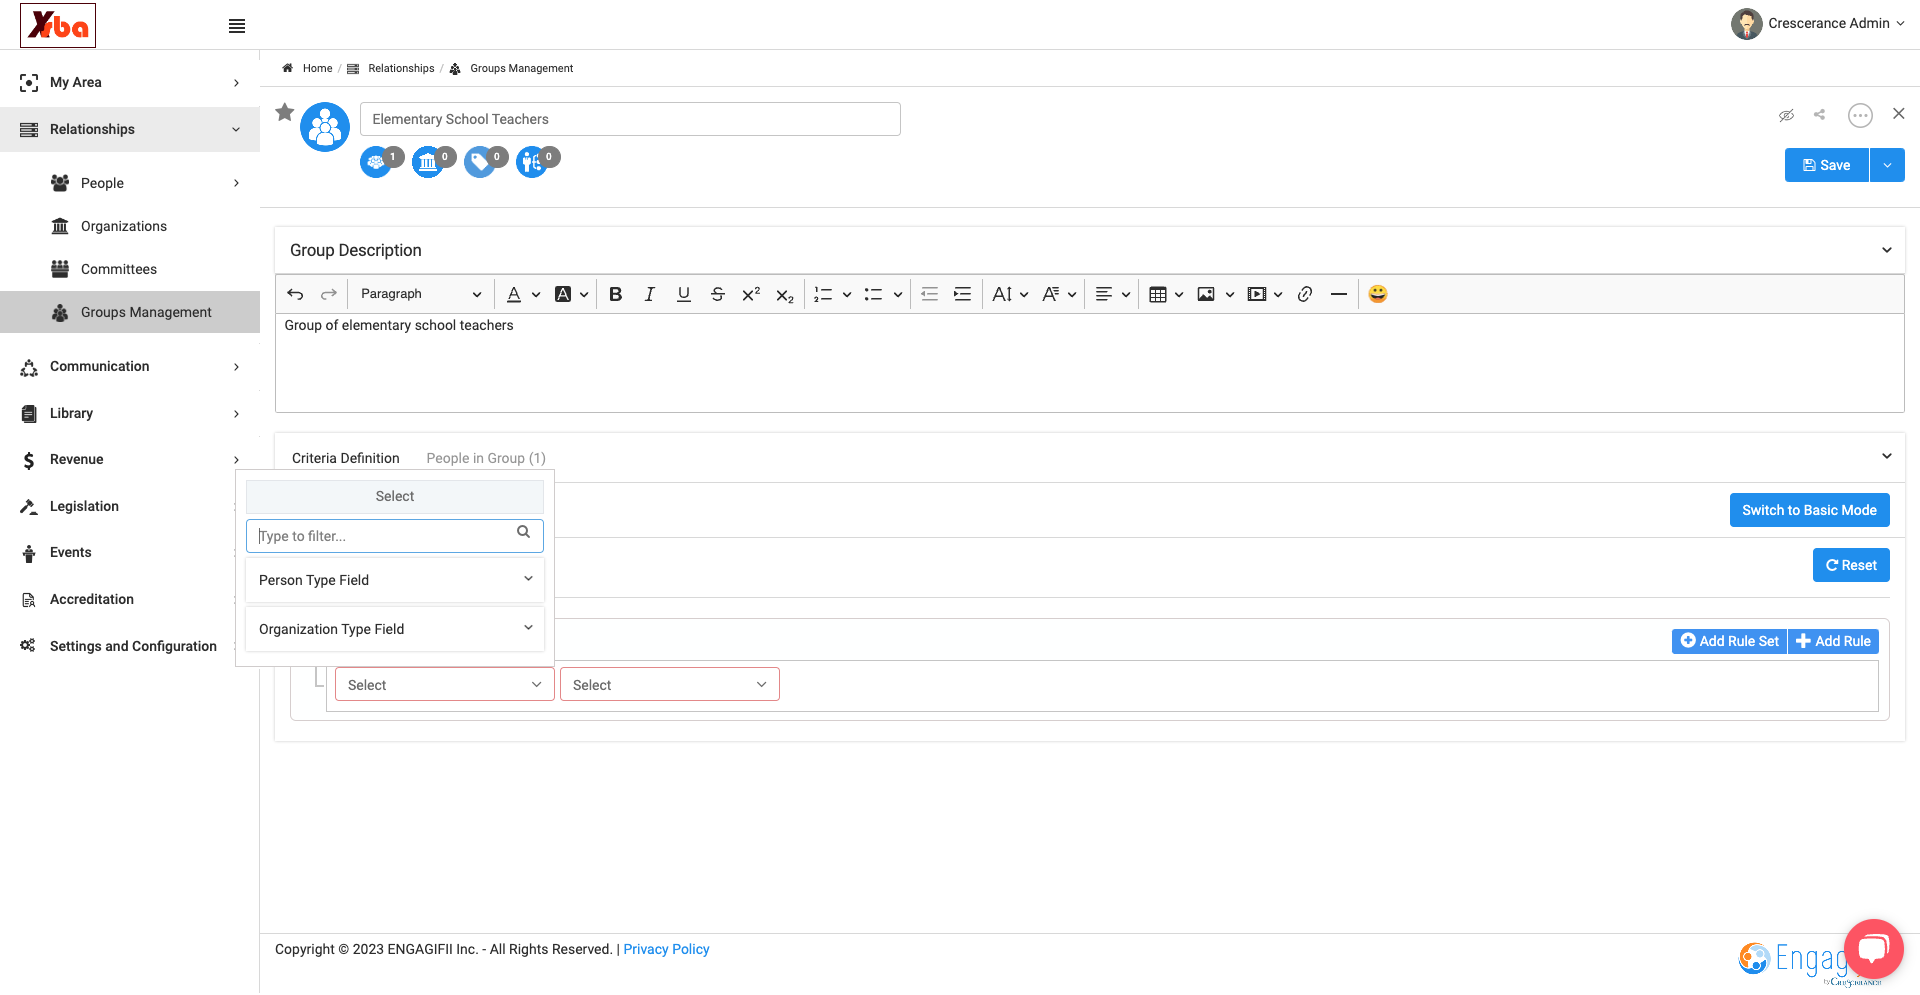This screenshot has height=995, width=1920.
Task: Open the Privacy Policy link
Action: (667, 949)
